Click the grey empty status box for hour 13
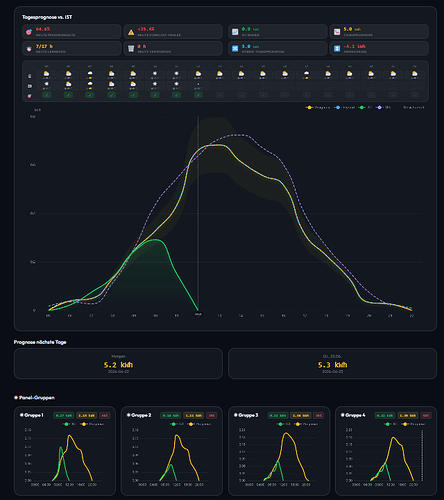444x500 pixels. coord(220,95)
